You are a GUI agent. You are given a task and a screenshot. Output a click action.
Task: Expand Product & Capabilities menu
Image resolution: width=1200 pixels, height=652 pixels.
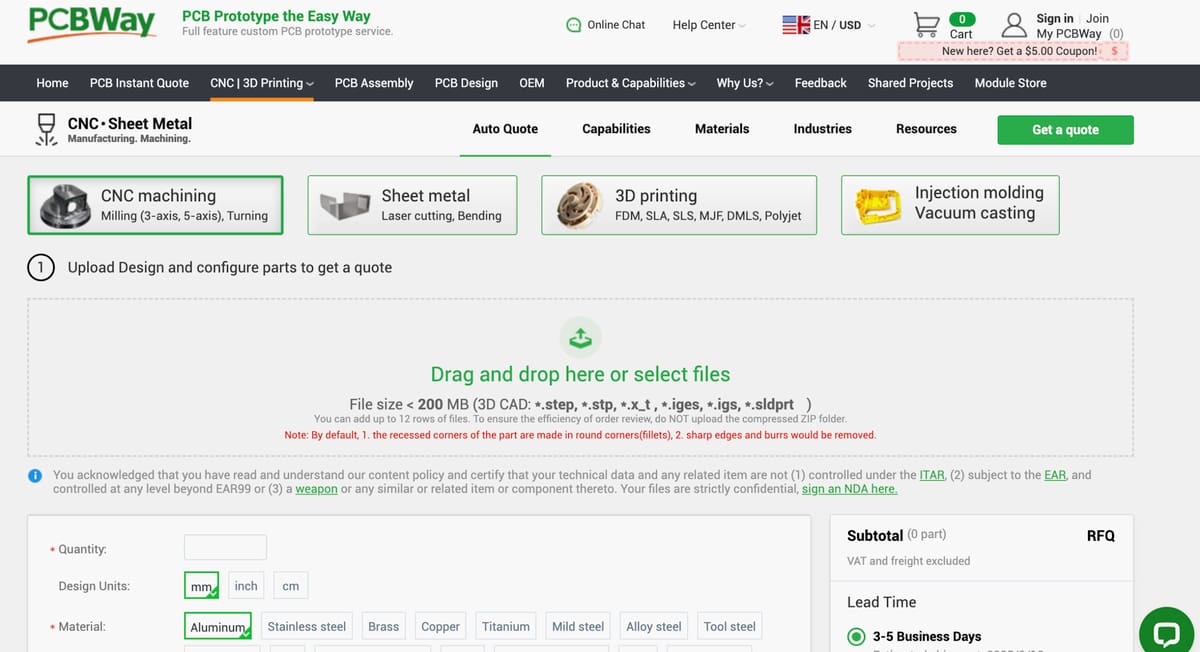point(631,83)
